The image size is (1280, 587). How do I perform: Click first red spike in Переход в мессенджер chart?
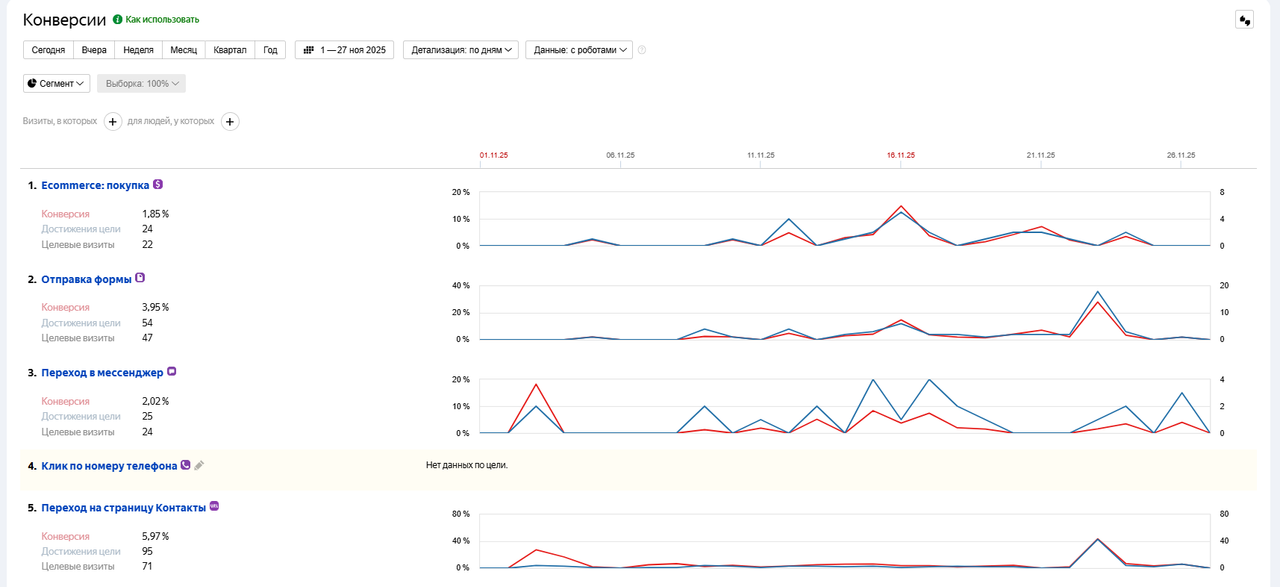click(x=536, y=385)
